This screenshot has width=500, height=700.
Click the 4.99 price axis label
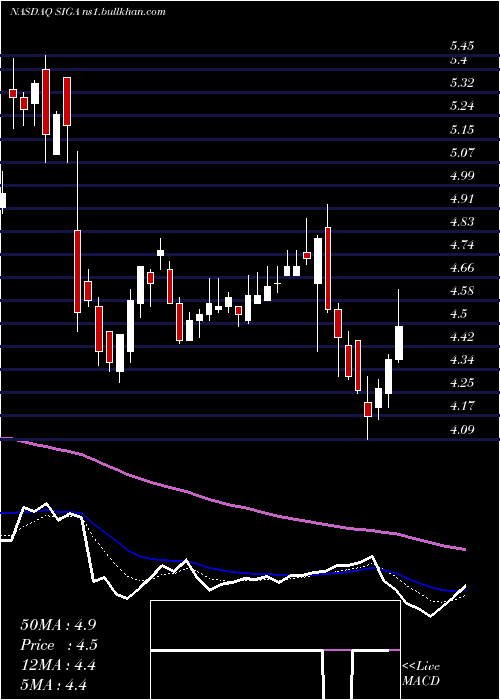[x=462, y=175]
